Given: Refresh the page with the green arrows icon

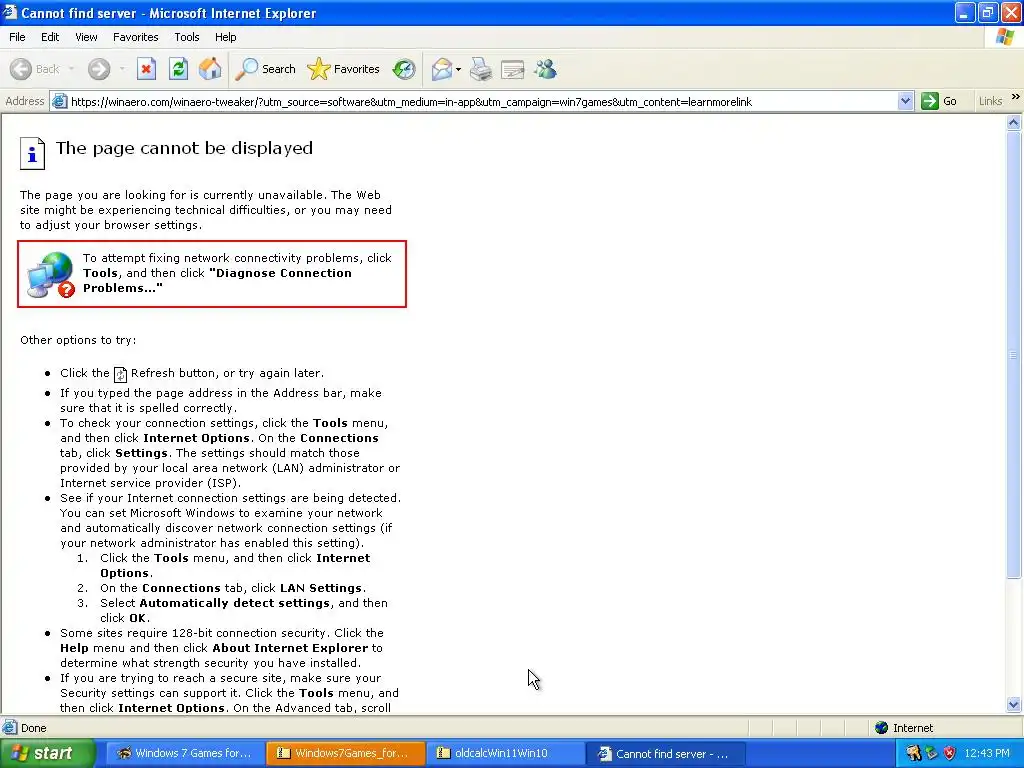Looking at the screenshot, I should pyautogui.click(x=178, y=69).
